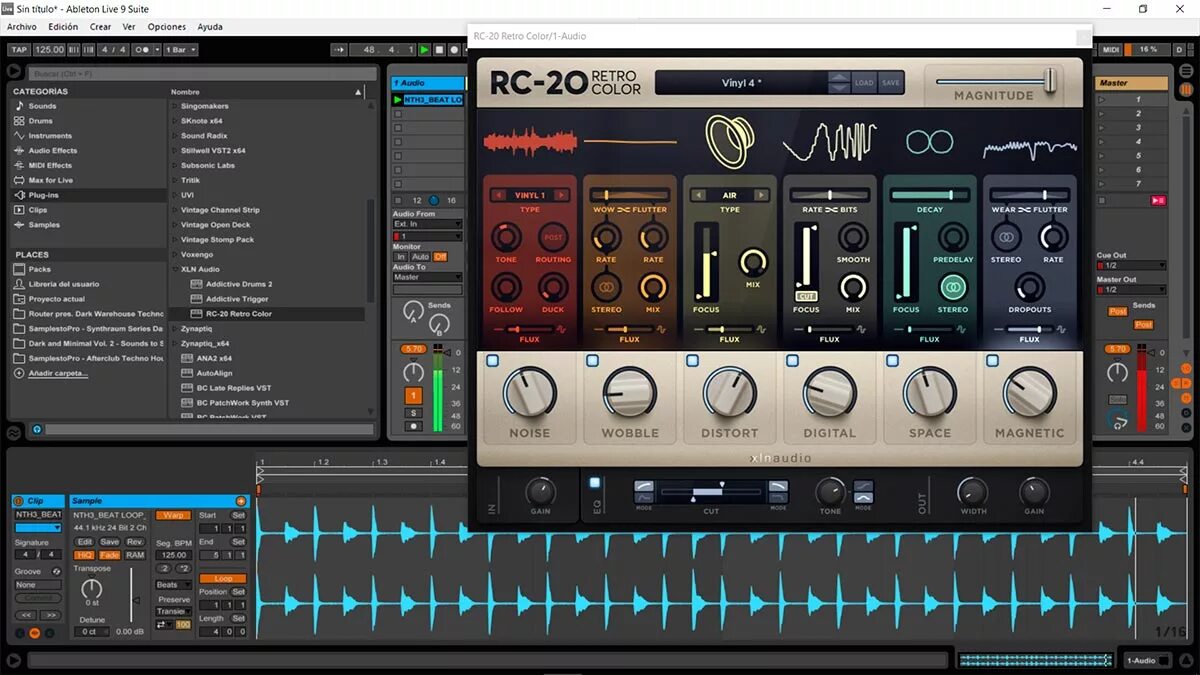Click the TAP tempo button
This screenshot has height=675, width=1200.
(x=19, y=49)
